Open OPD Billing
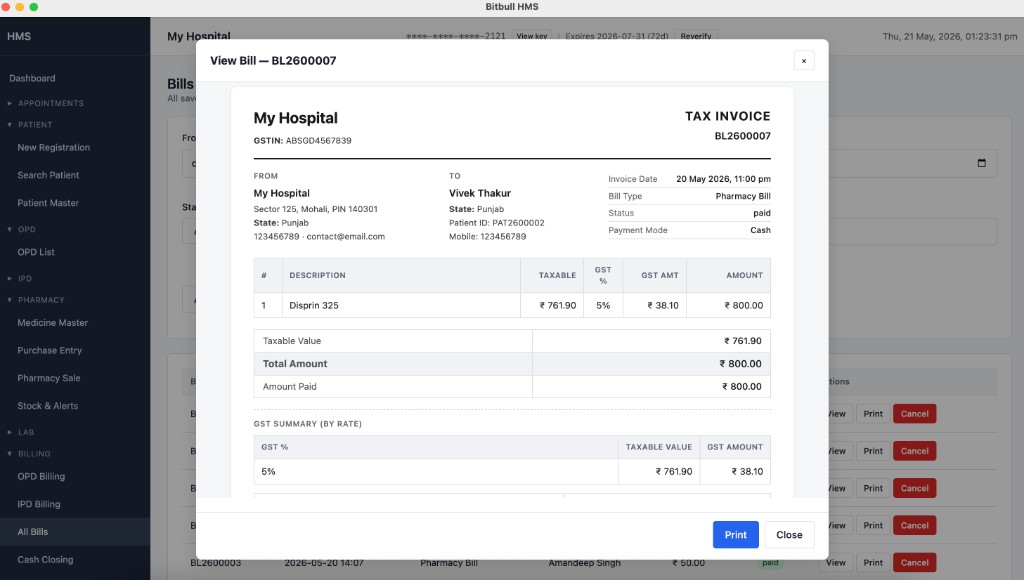1024x580 pixels. pos(41,477)
